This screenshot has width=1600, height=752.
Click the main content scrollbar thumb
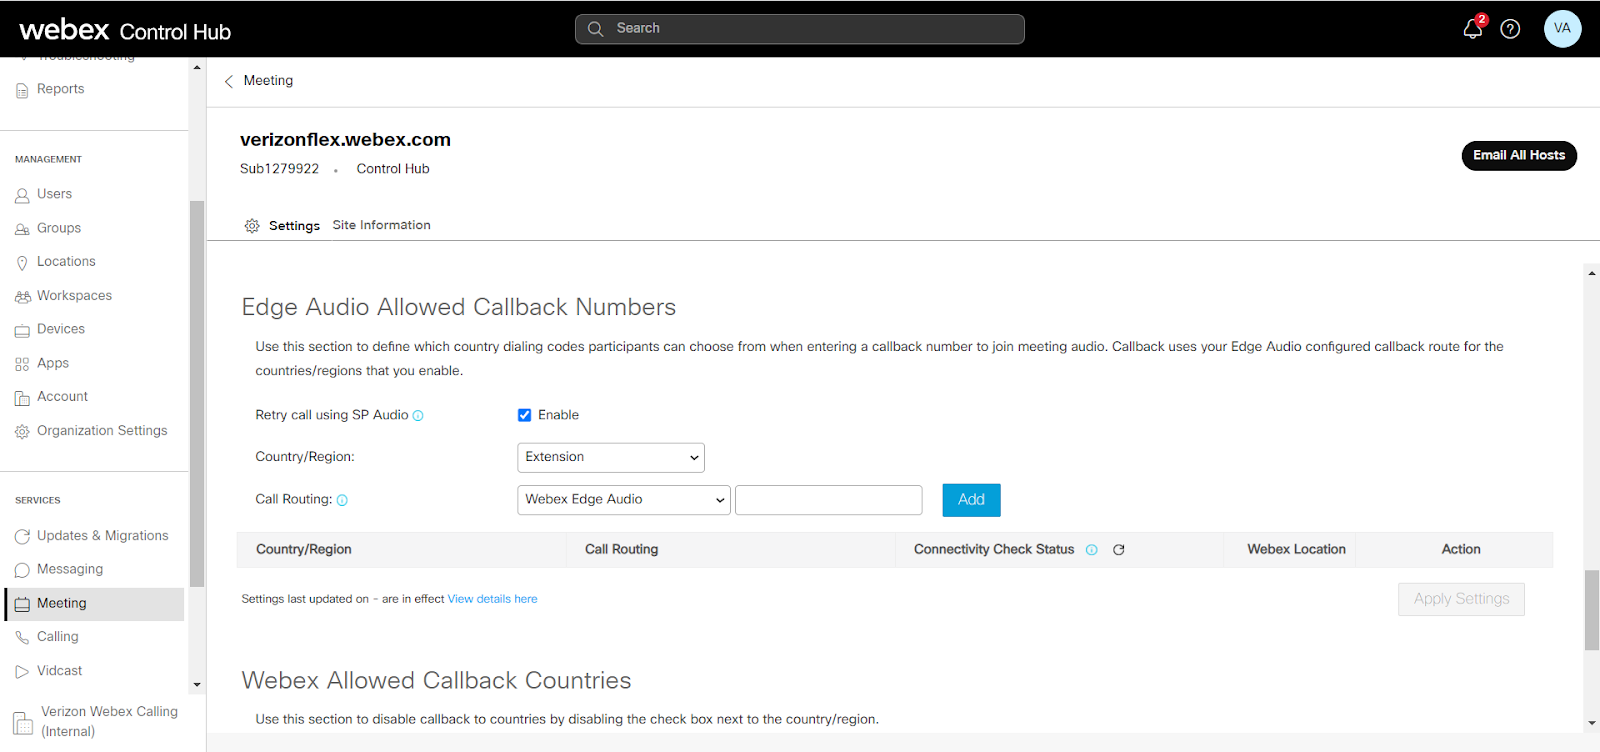(1591, 610)
